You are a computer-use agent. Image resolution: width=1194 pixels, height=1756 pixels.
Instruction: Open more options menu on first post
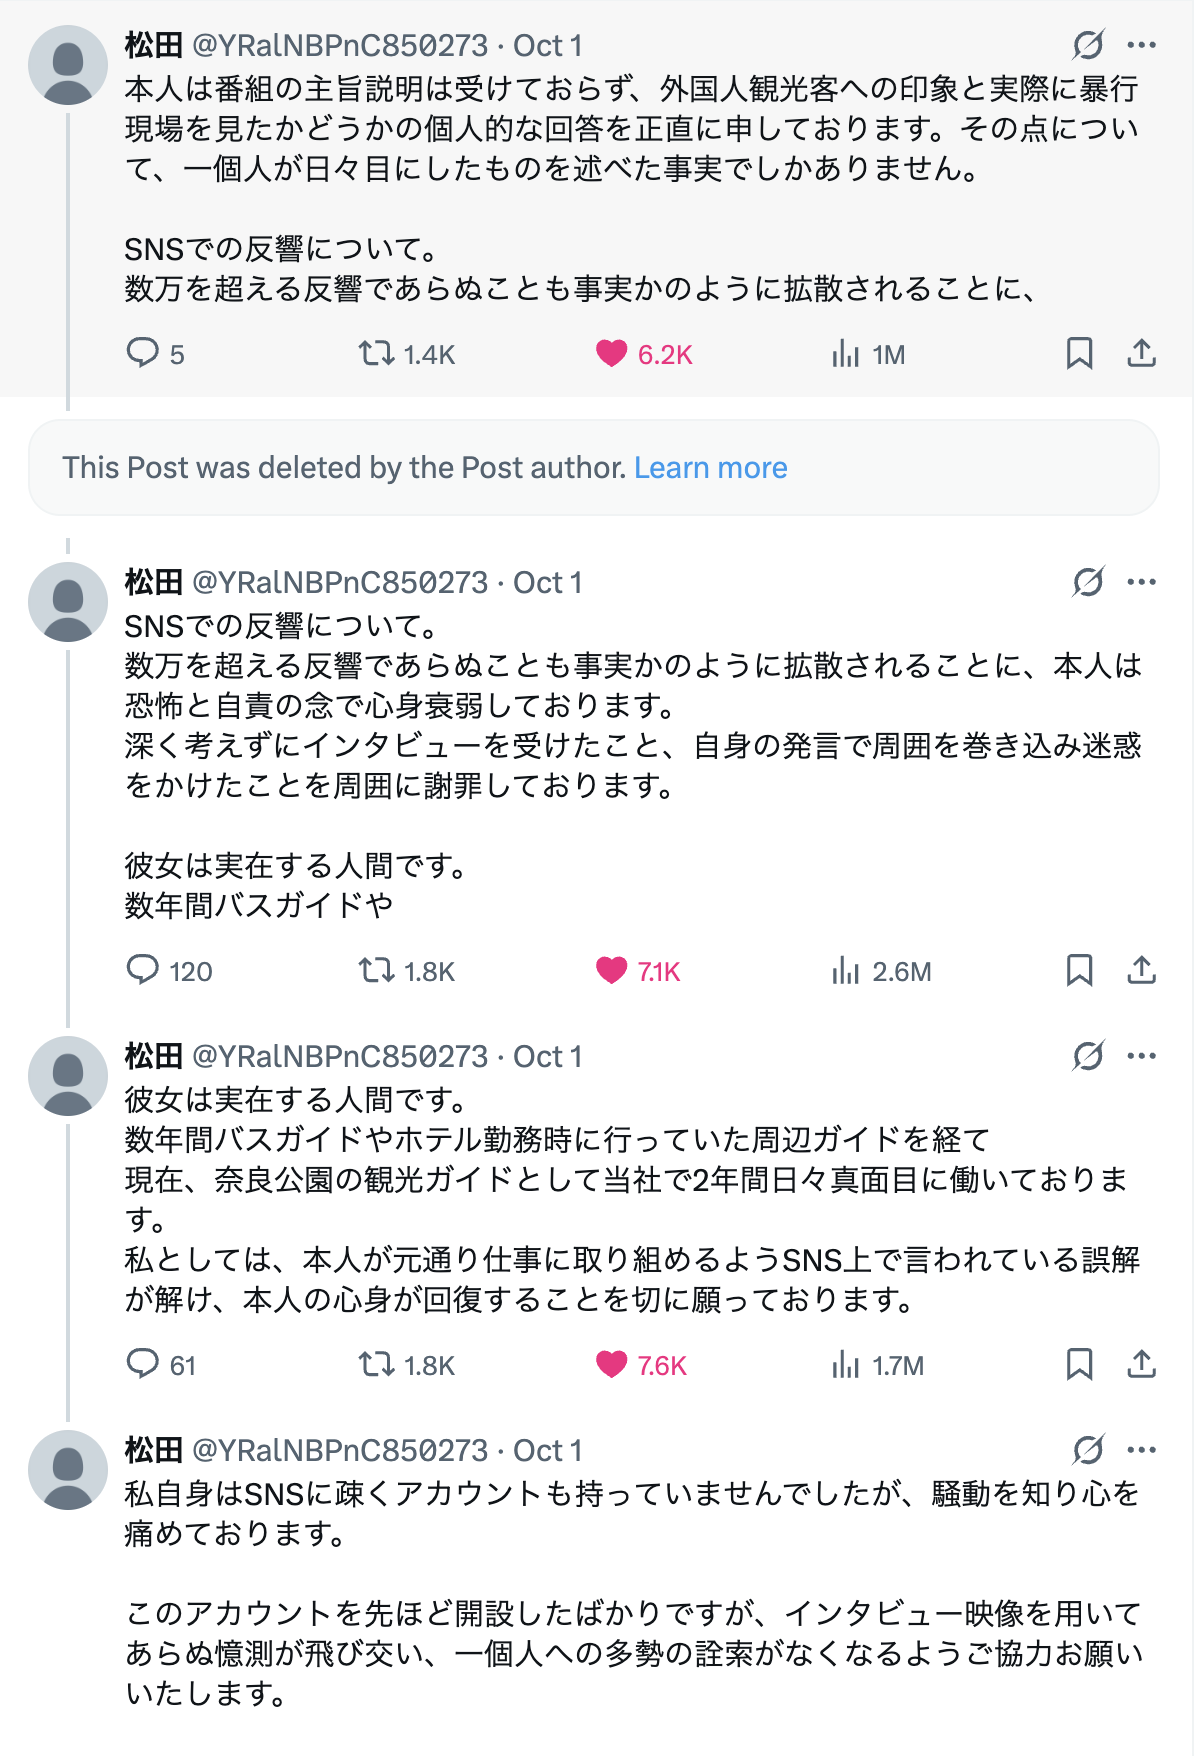tap(1141, 45)
